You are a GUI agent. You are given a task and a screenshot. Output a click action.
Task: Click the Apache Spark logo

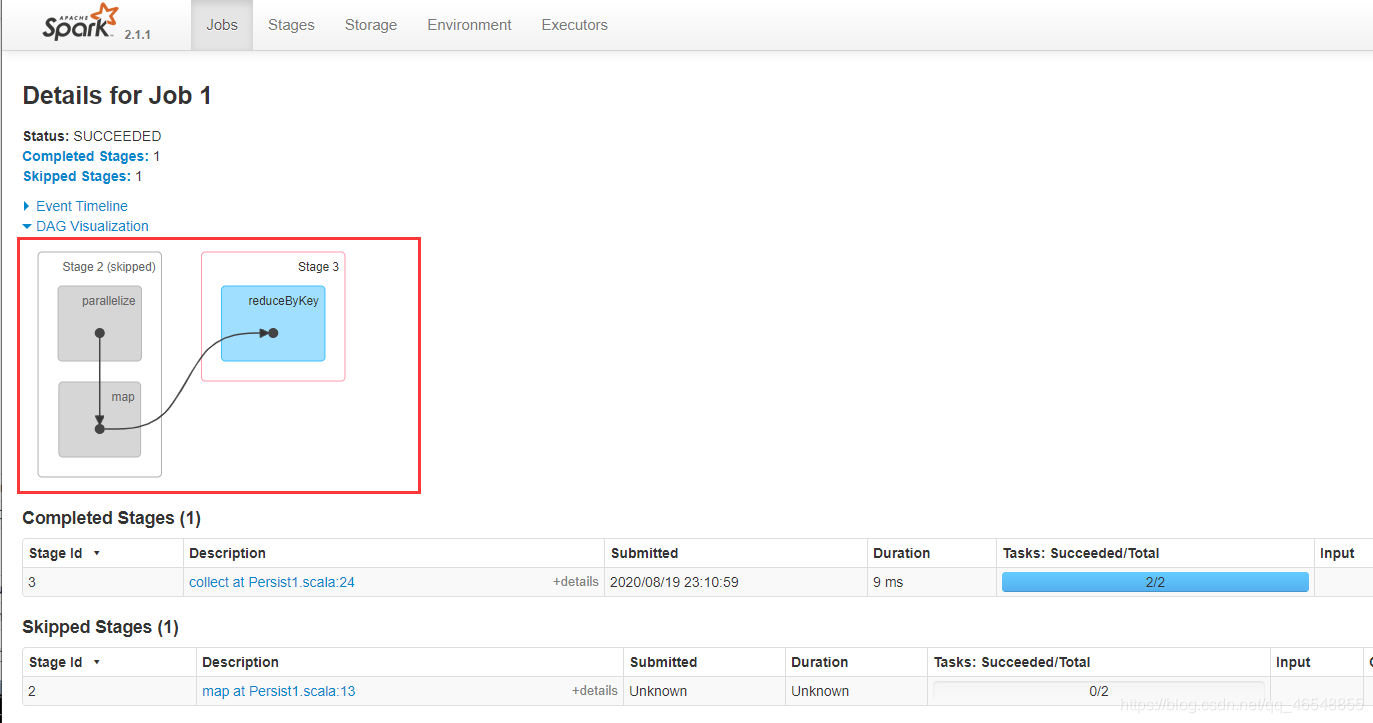(x=80, y=22)
